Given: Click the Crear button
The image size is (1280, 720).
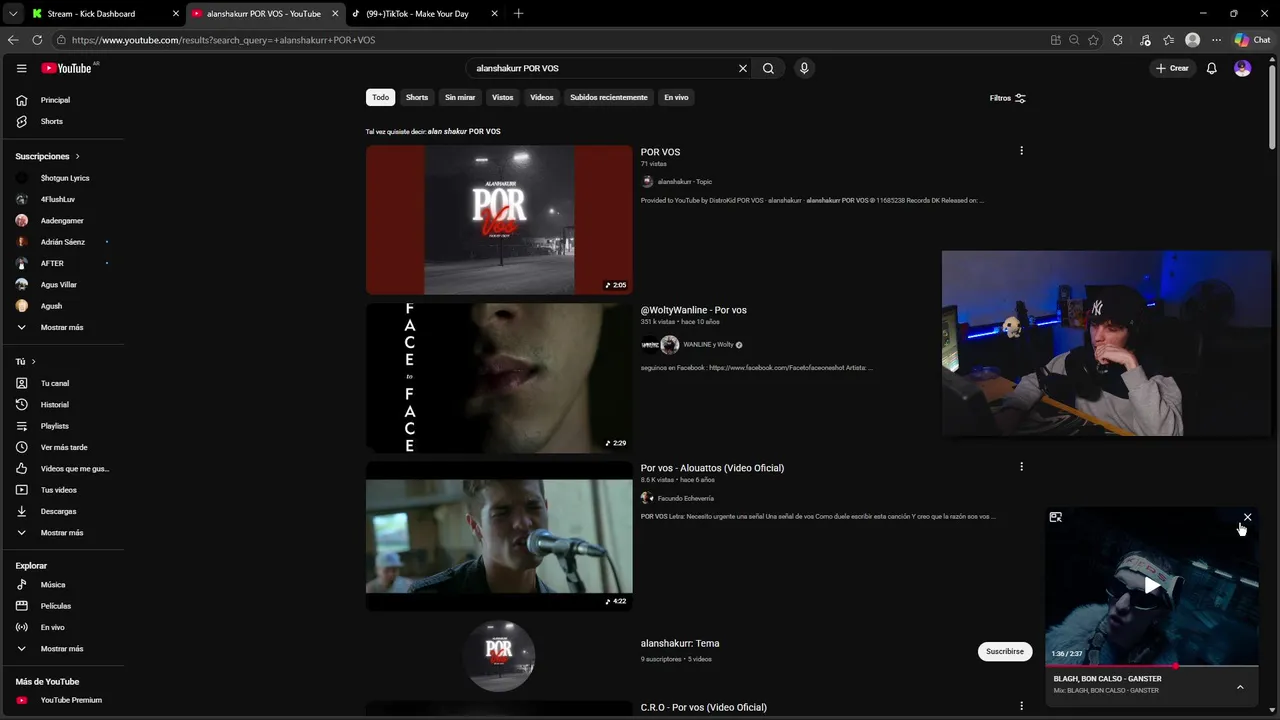Looking at the screenshot, I should click(1172, 68).
